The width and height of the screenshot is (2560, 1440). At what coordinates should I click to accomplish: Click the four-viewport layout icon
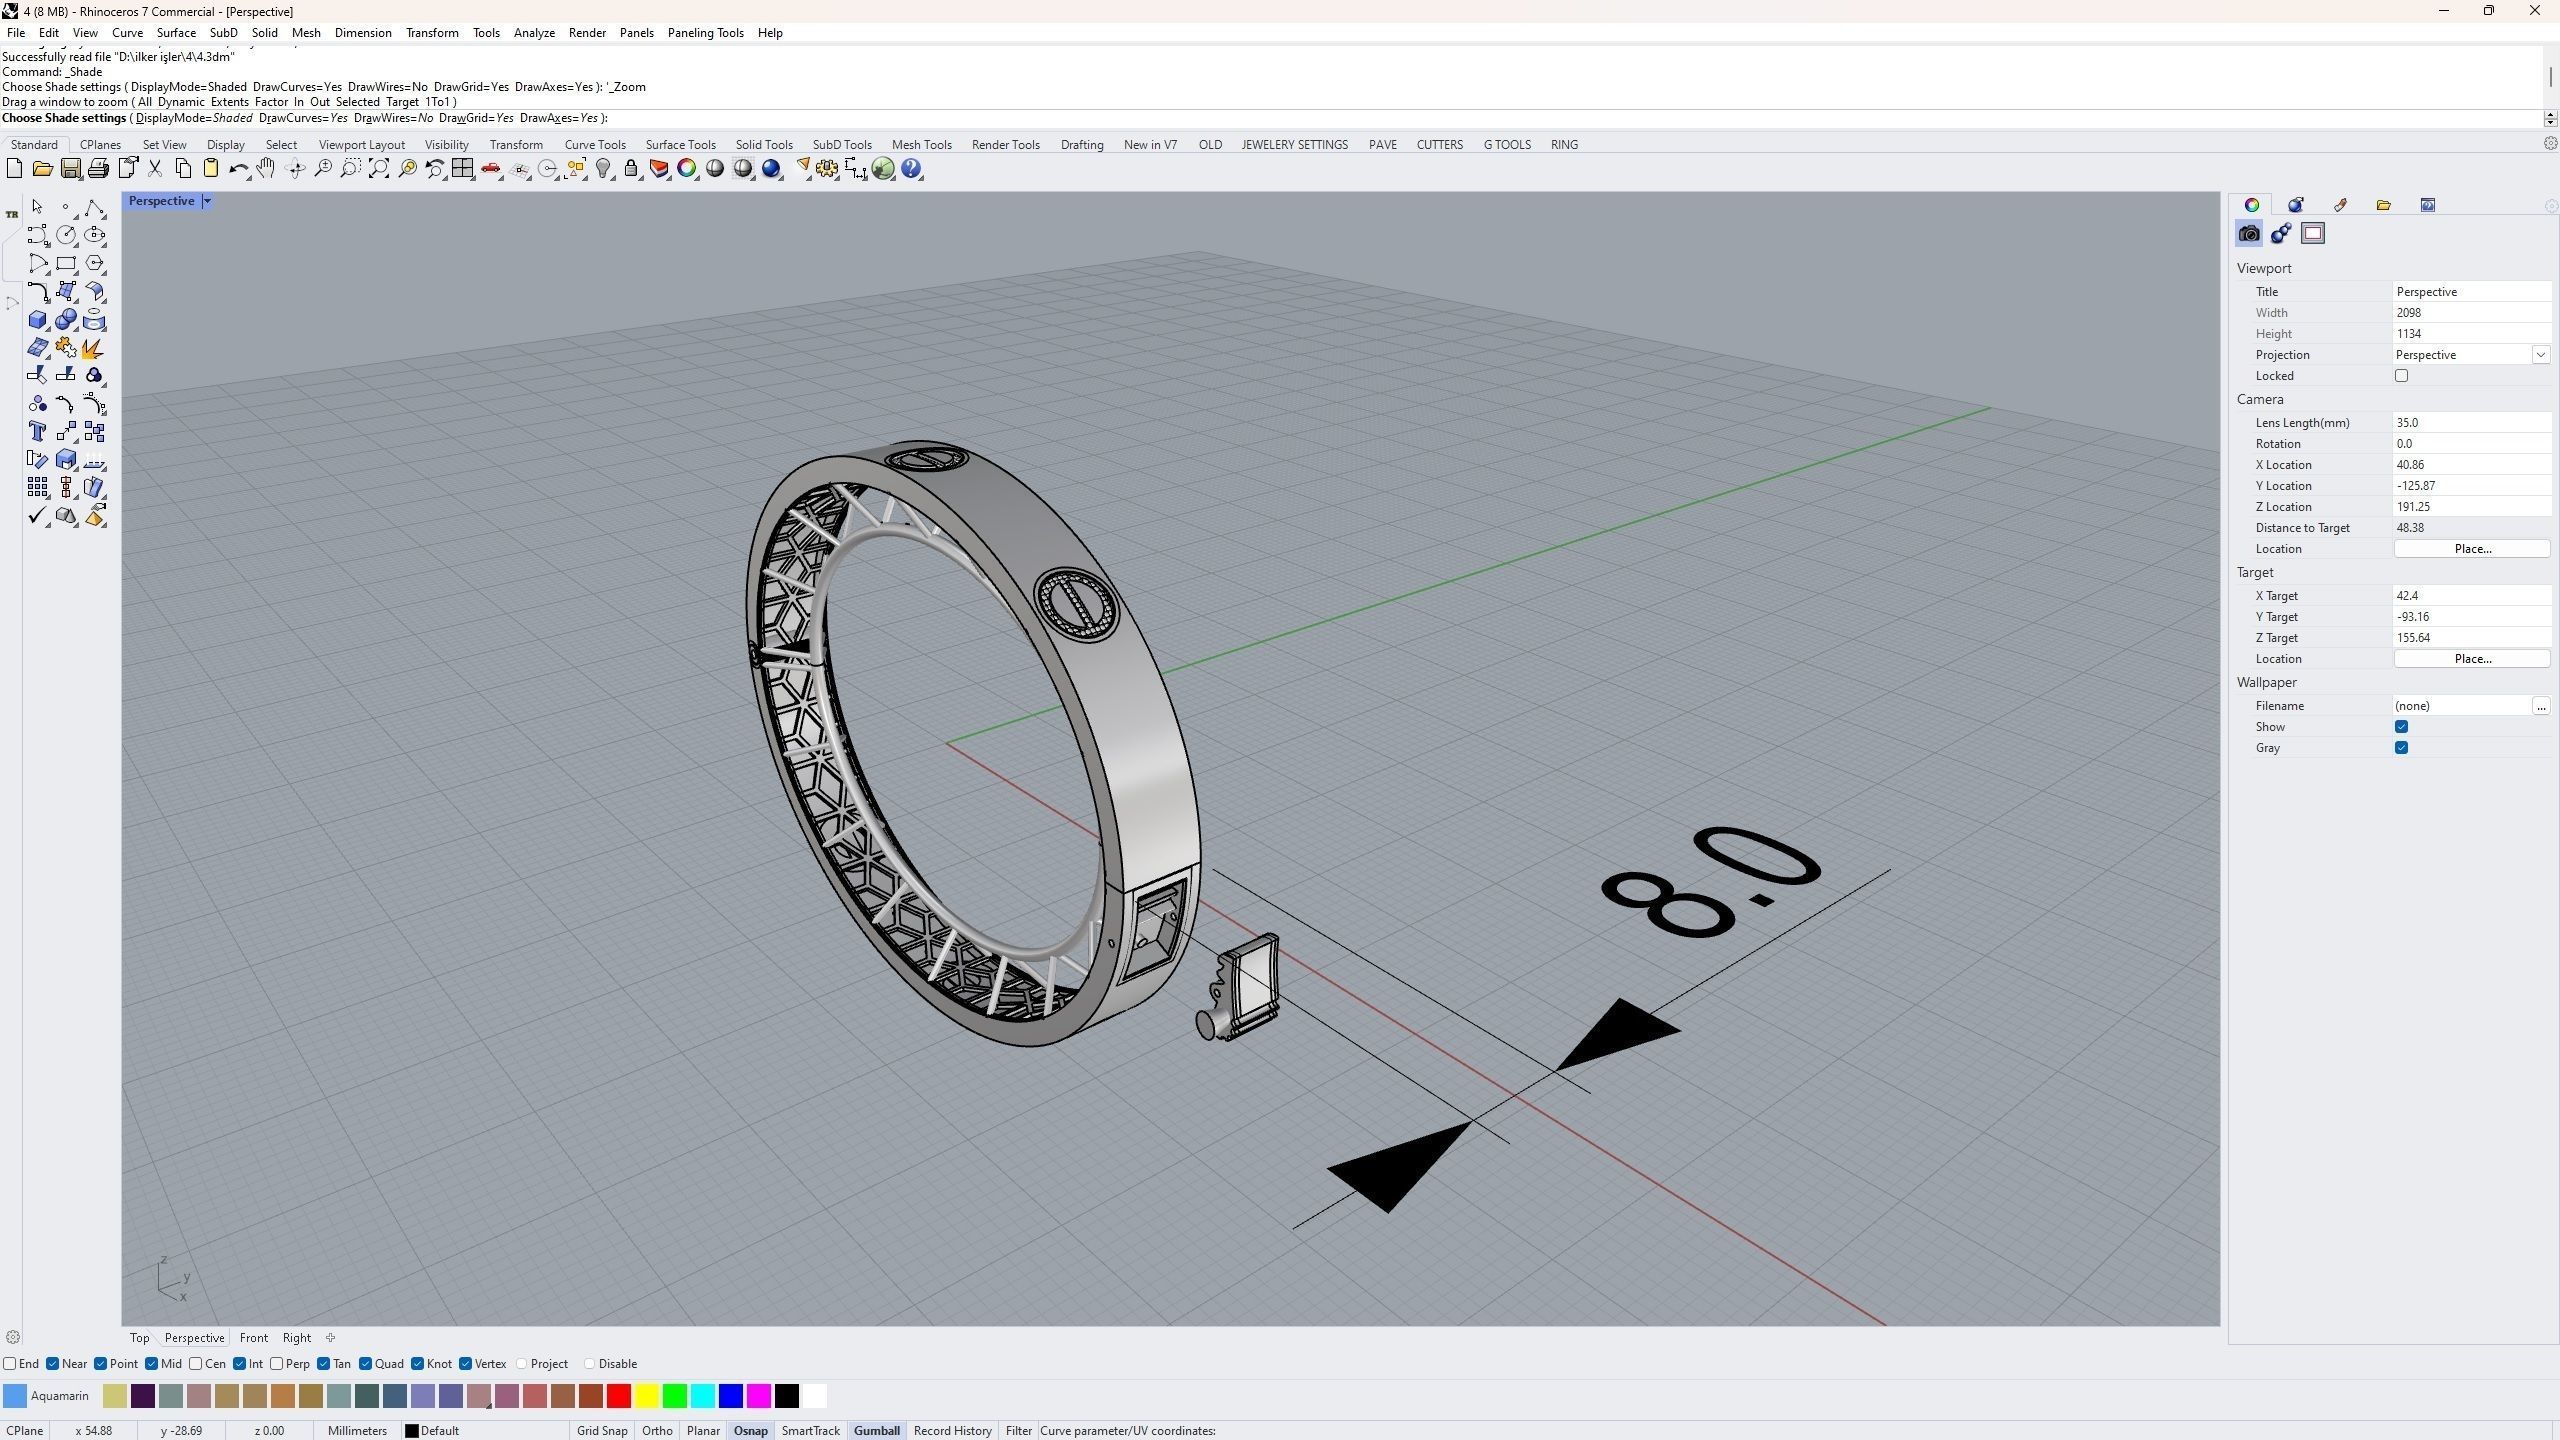click(462, 169)
